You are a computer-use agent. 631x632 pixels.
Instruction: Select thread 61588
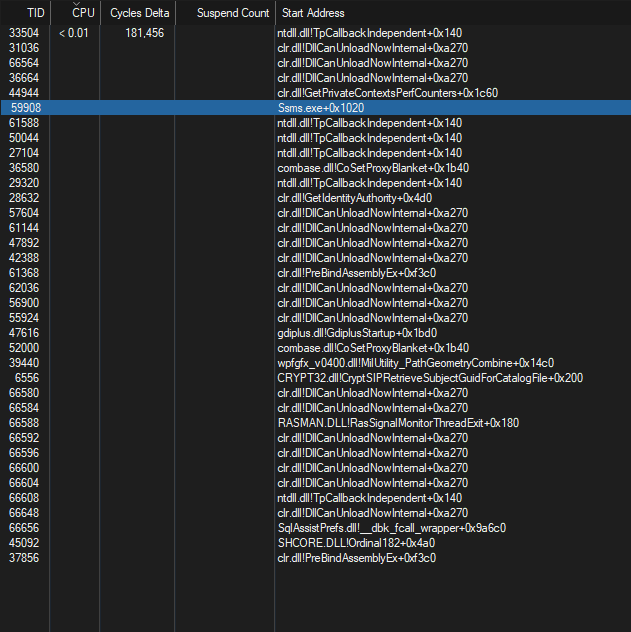point(316,123)
